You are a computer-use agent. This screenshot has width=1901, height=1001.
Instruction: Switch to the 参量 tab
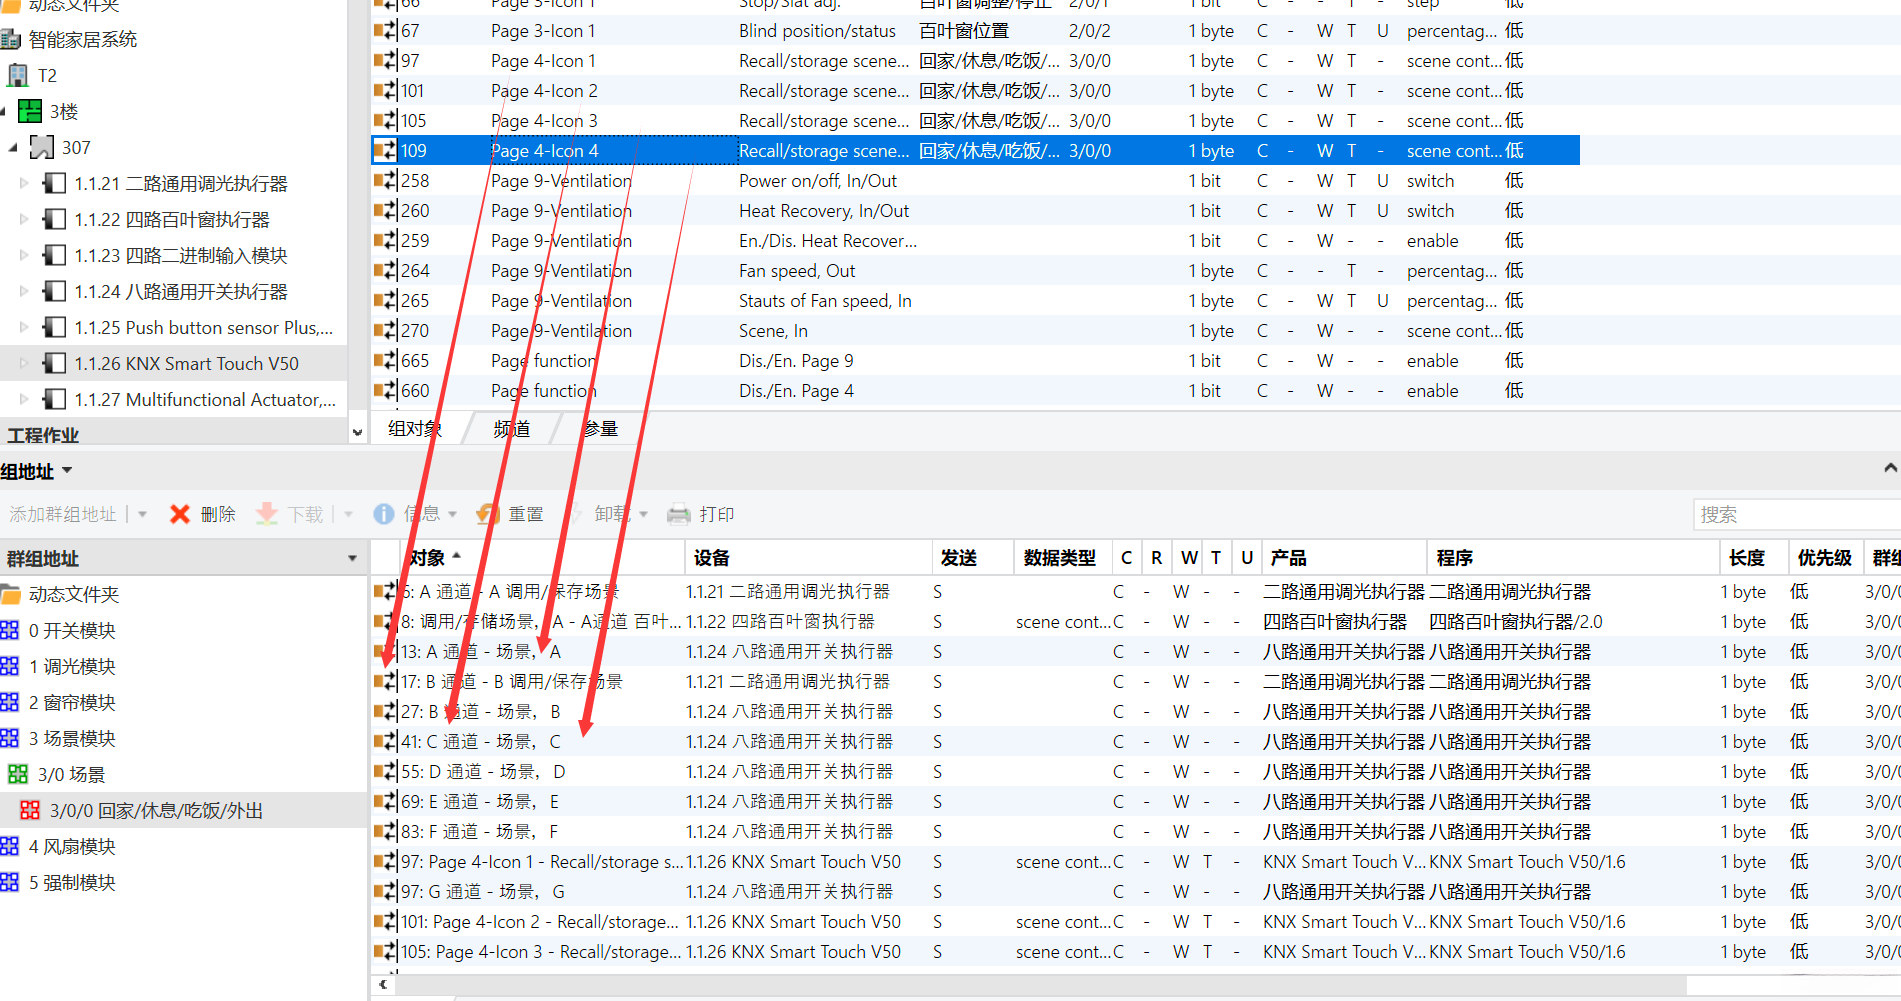[x=601, y=429]
